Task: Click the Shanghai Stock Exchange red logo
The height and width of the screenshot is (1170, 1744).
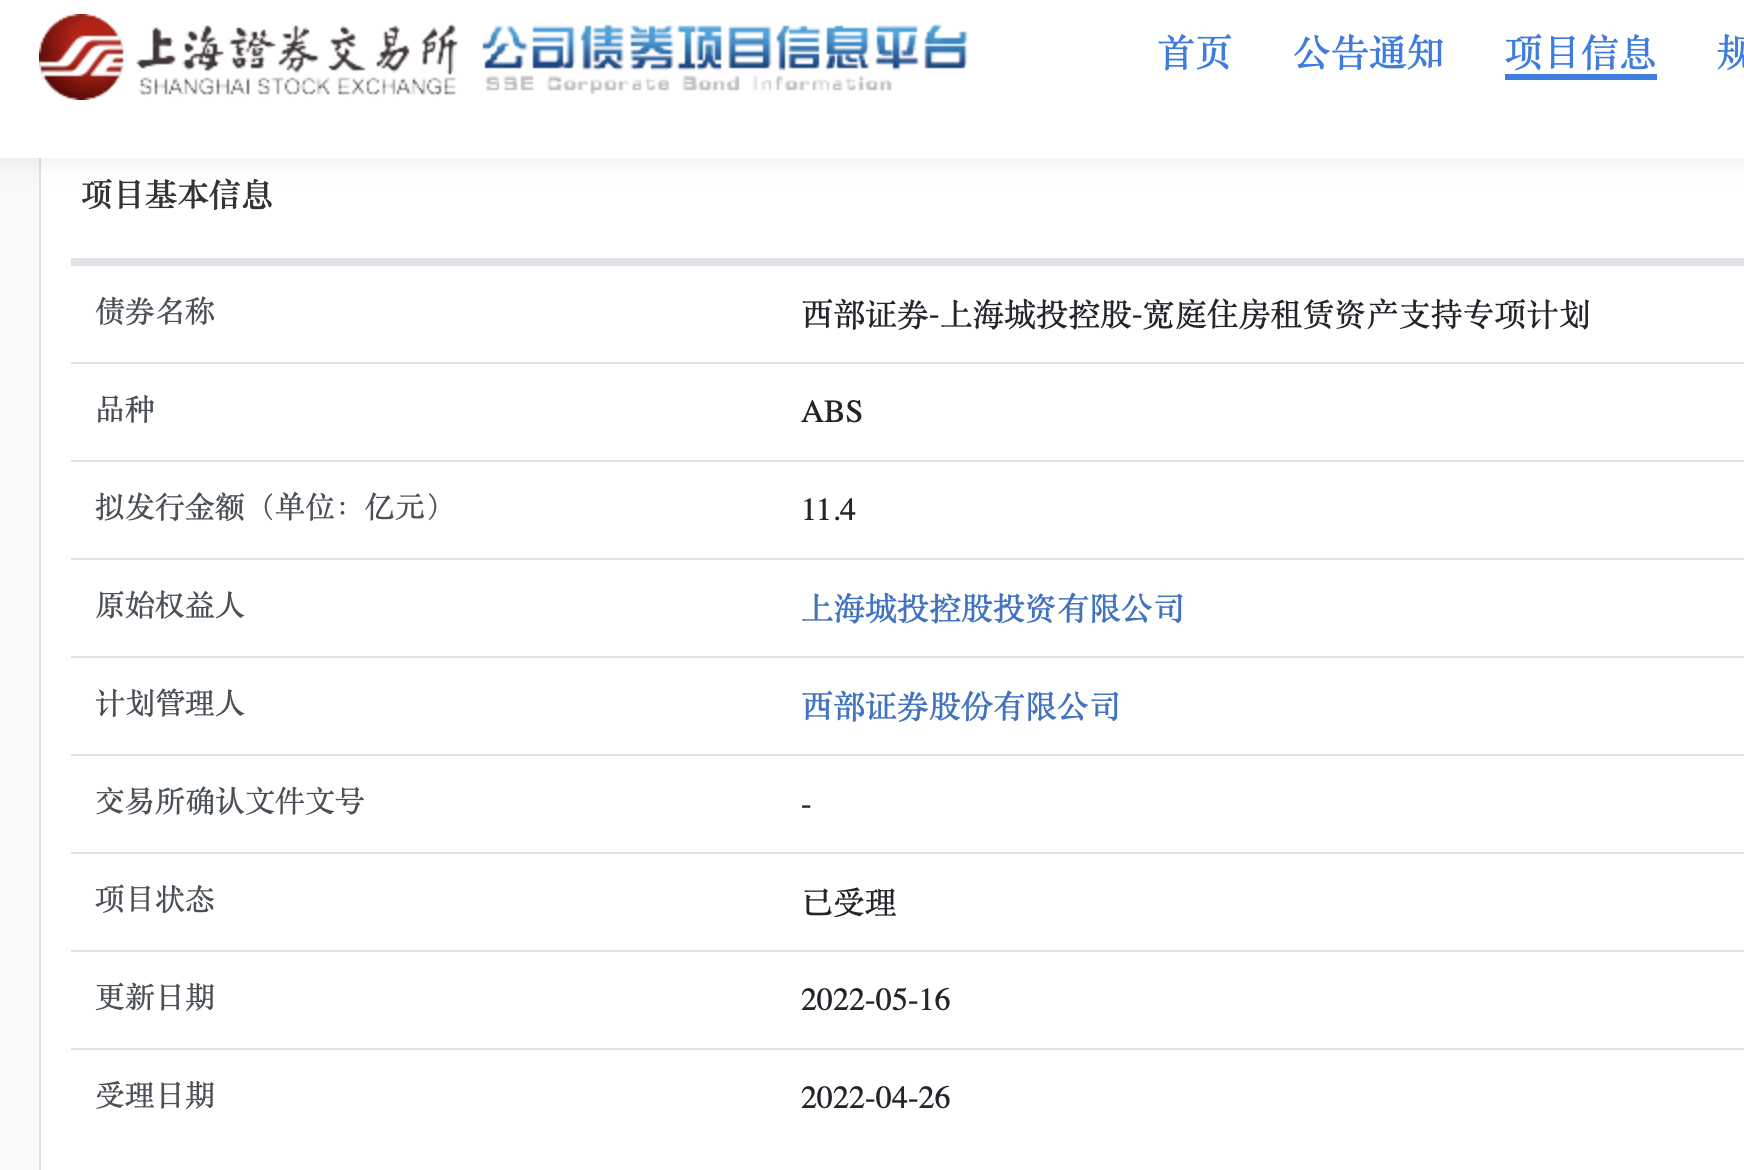Action: 81,57
